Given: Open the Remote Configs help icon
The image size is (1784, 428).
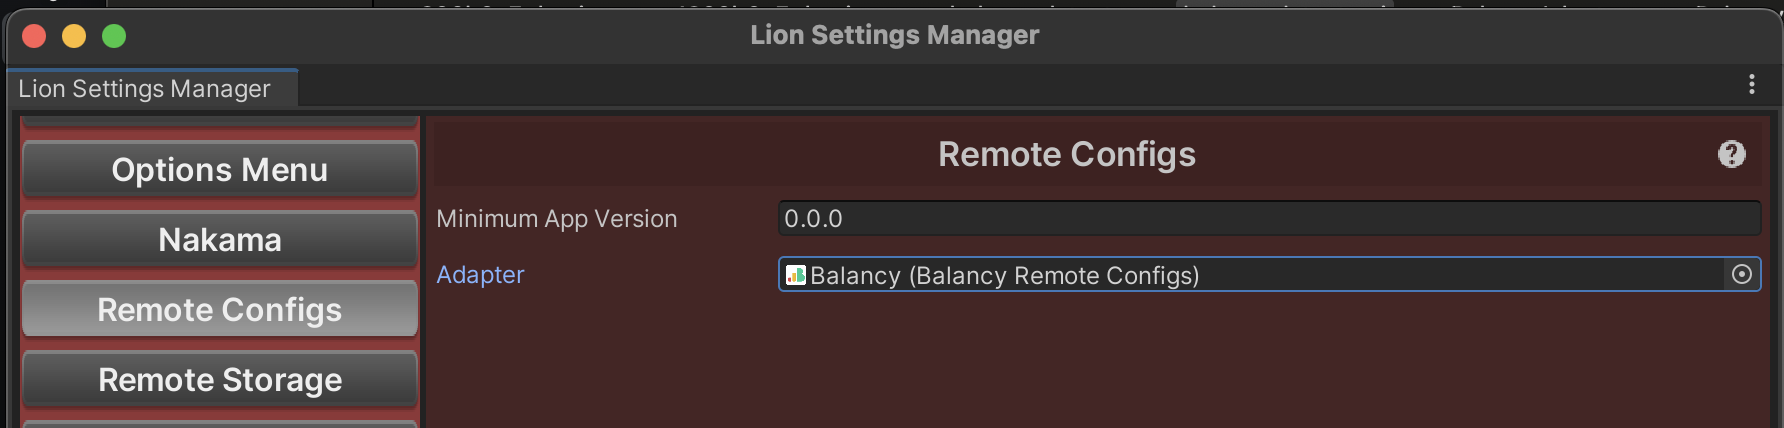Looking at the screenshot, I should coord(1731,154).
